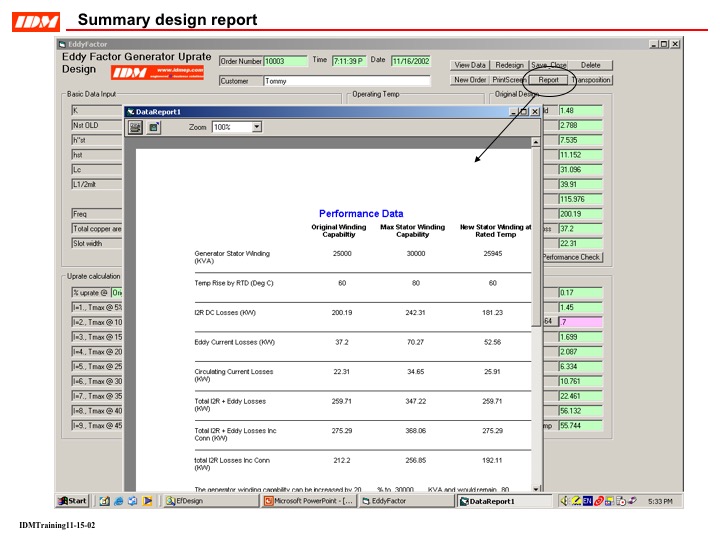Open the Zoom 100% dropdown
Viewport: 720px width, 540px height.
click(x=257, y=127)
